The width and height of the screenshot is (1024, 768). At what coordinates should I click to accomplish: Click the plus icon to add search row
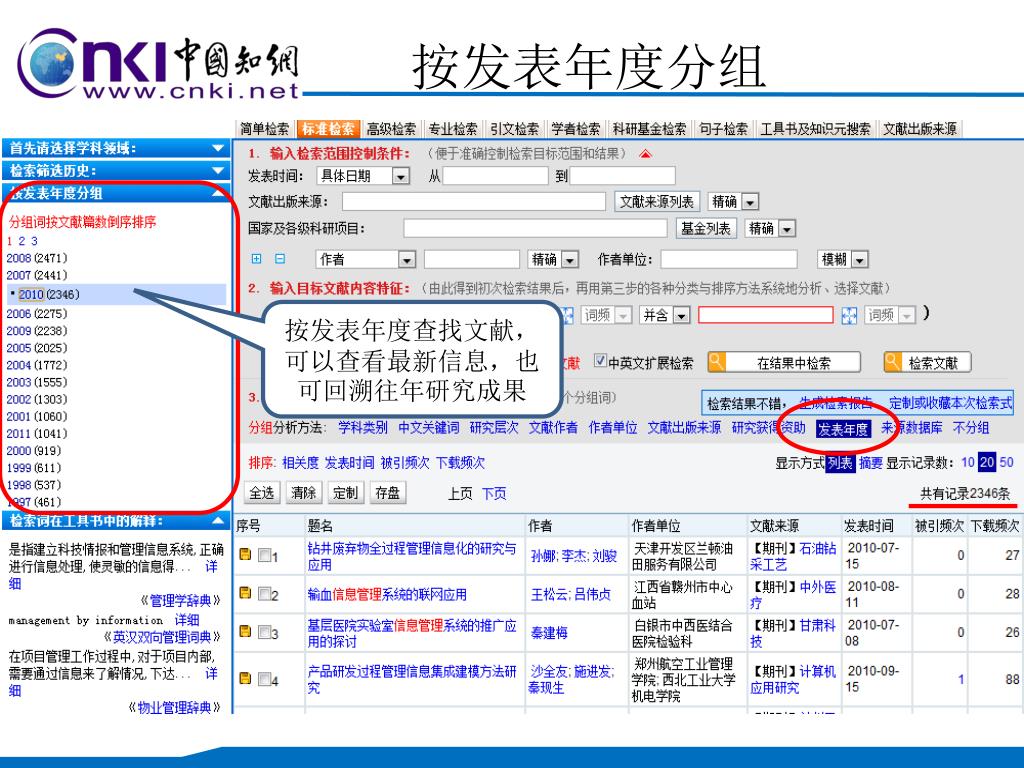(257, 259)
